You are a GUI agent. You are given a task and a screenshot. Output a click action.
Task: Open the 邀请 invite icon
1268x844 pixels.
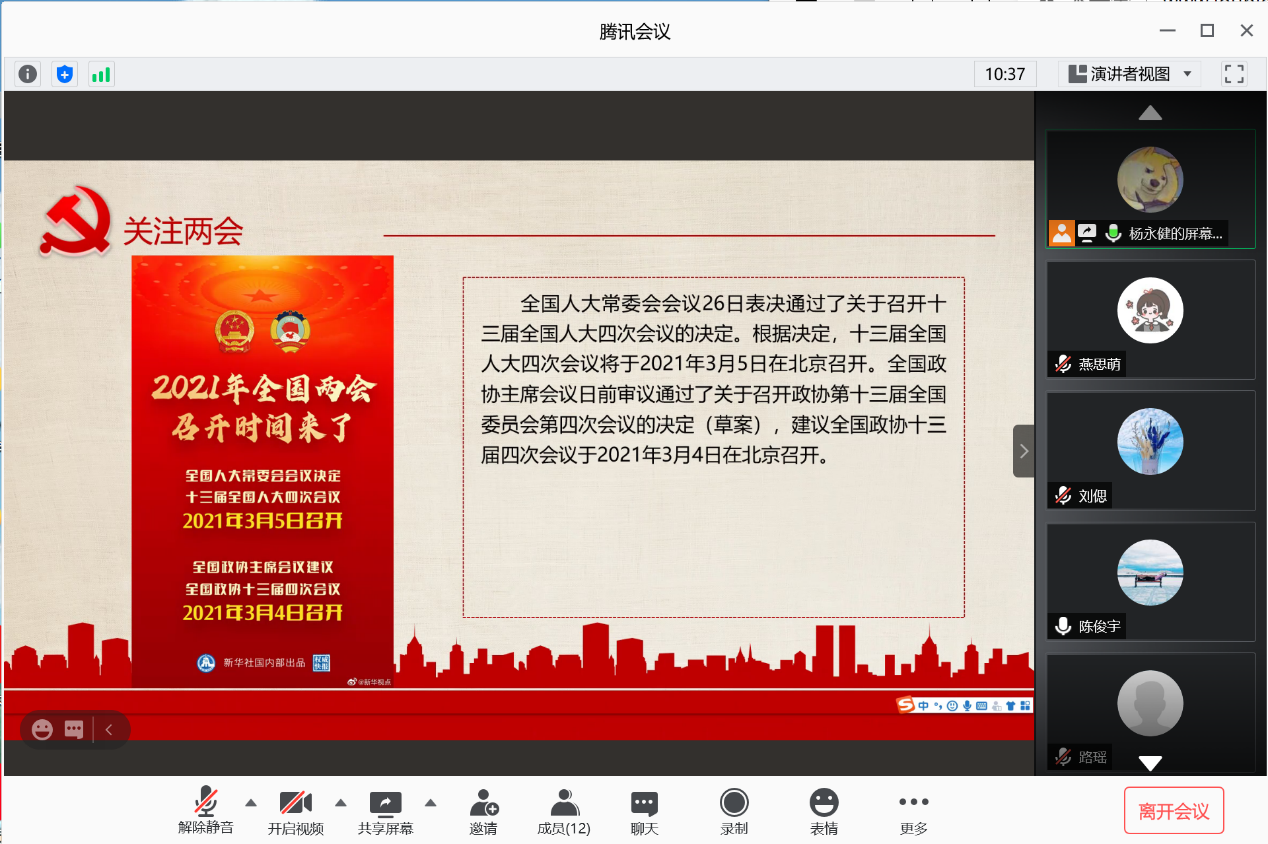(483, 811)
